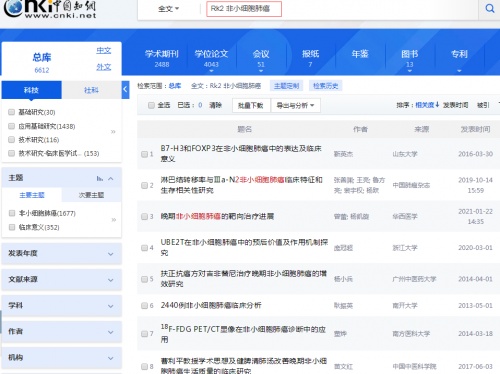Tick the 全选 select-all checkbox
The image size is (500, 374).
click(x=151, y=105)
